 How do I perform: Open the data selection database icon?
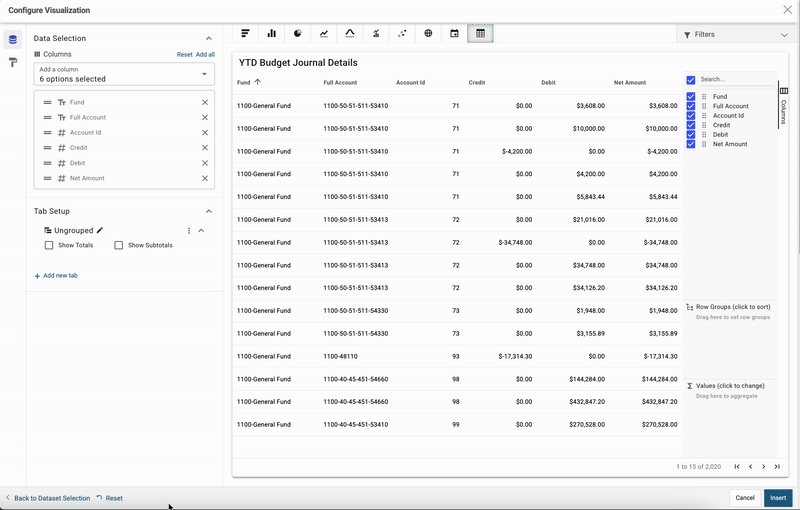tap(13, 39)
